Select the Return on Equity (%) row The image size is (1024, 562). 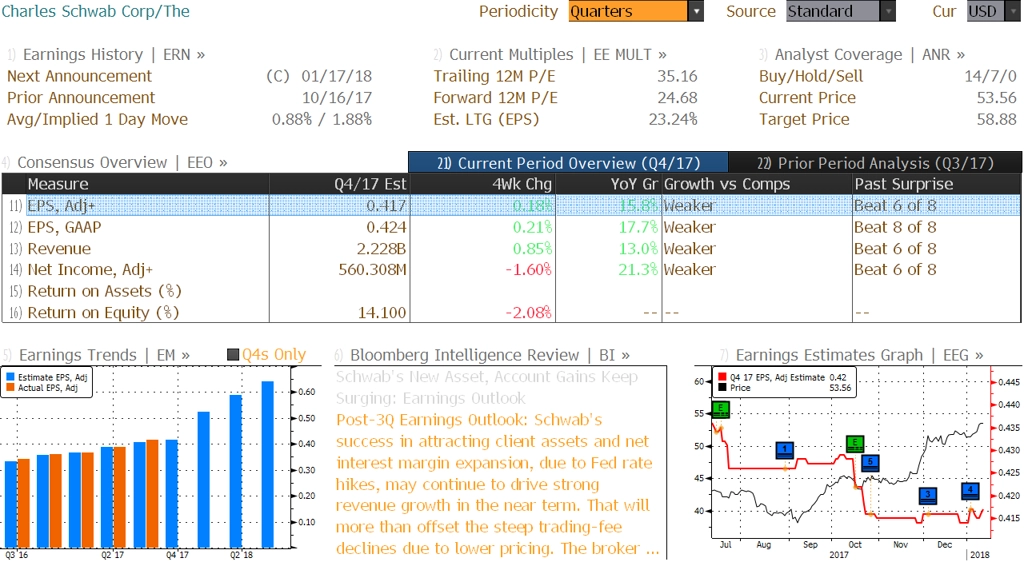tap(511, 312)
